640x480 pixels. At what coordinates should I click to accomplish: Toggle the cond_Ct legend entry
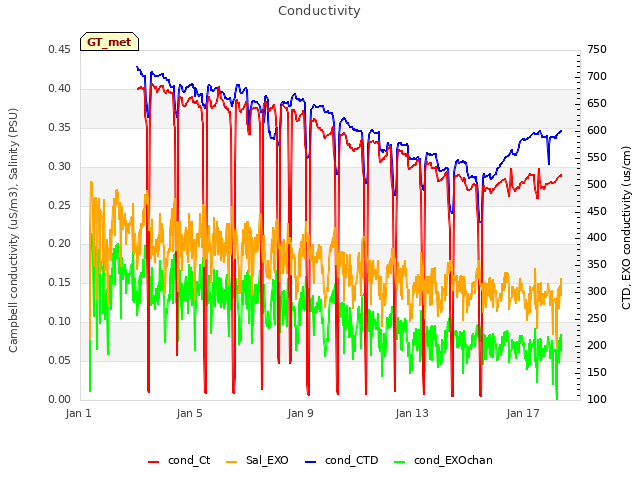coord(179,460)
